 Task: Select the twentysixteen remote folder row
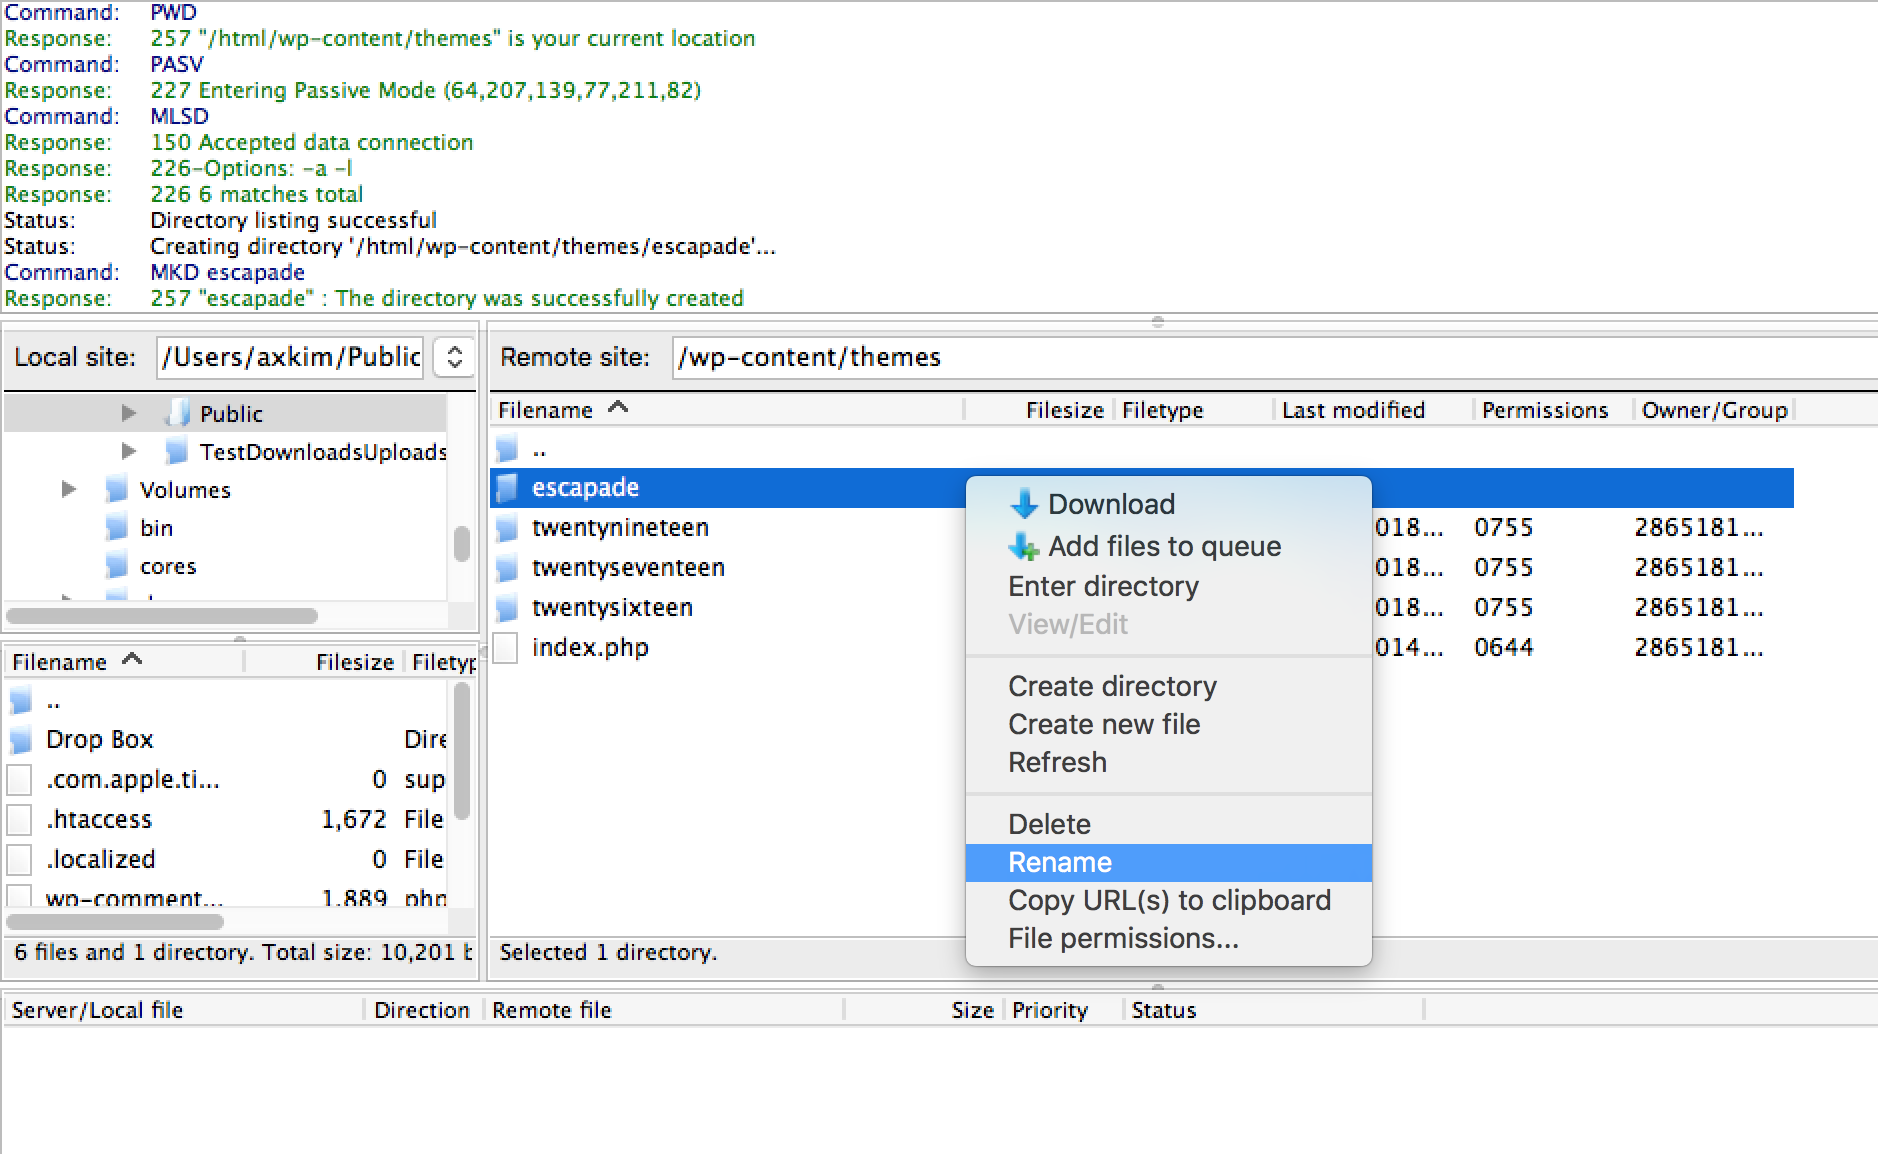pos(1142,608)
